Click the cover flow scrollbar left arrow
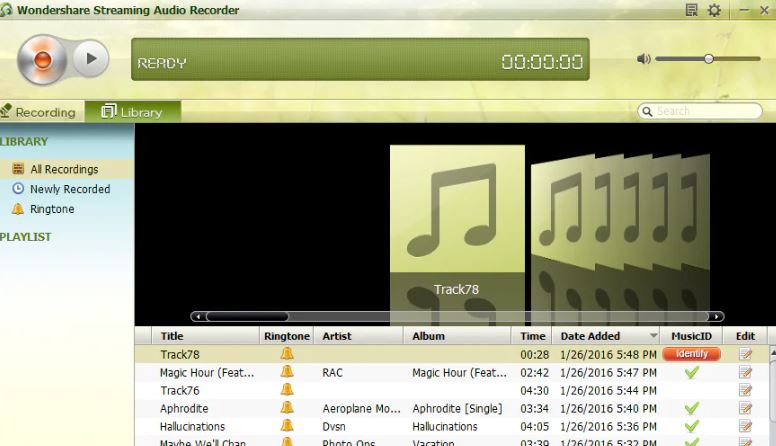This screenshot has width=776, height=446. [x=198, y=317]
